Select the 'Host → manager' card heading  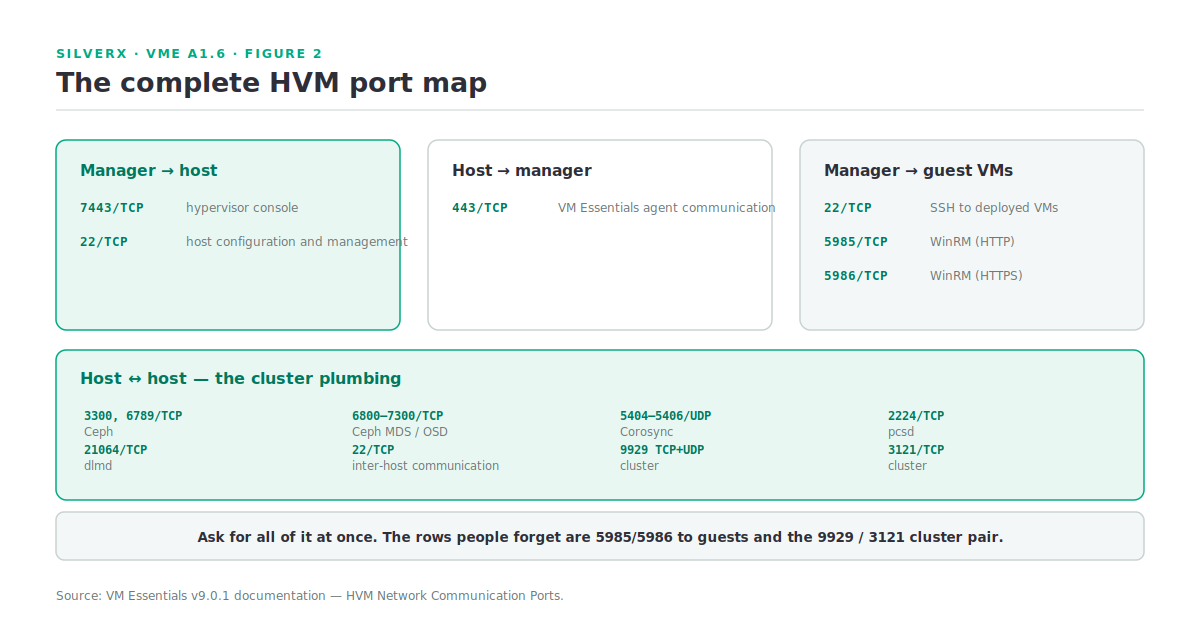522,171
